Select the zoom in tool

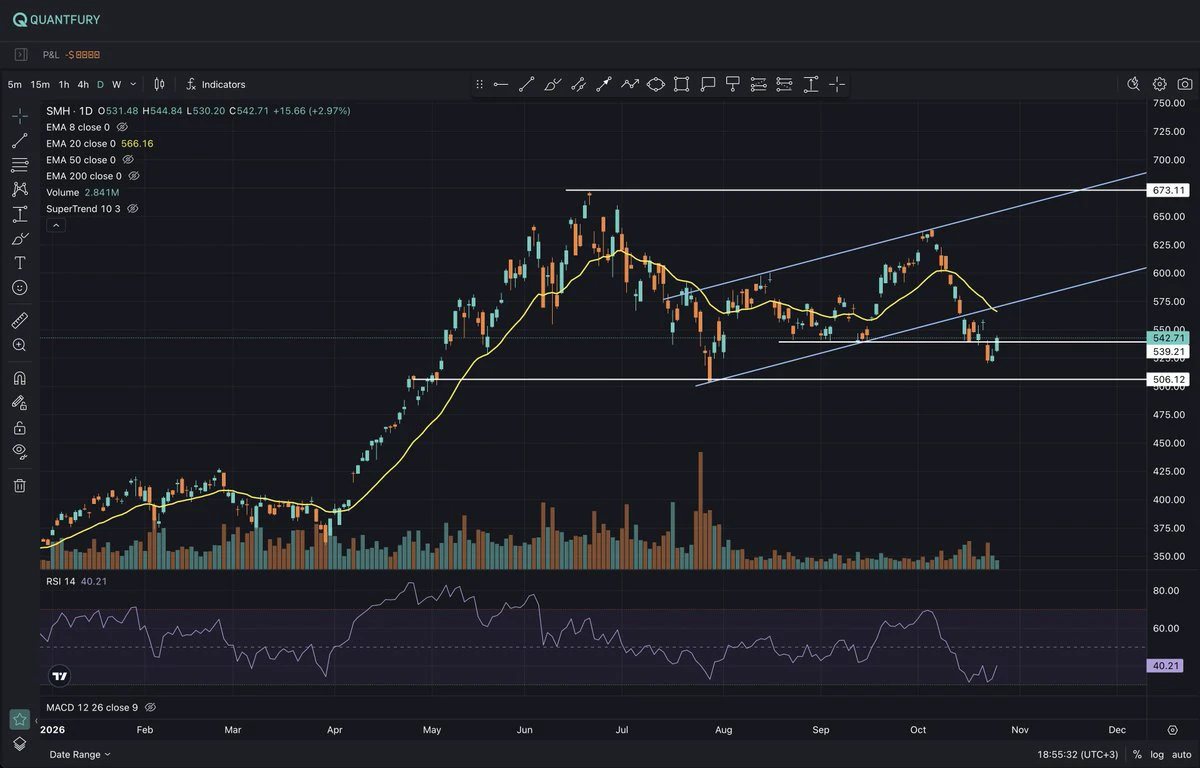[x=20, y=345]
